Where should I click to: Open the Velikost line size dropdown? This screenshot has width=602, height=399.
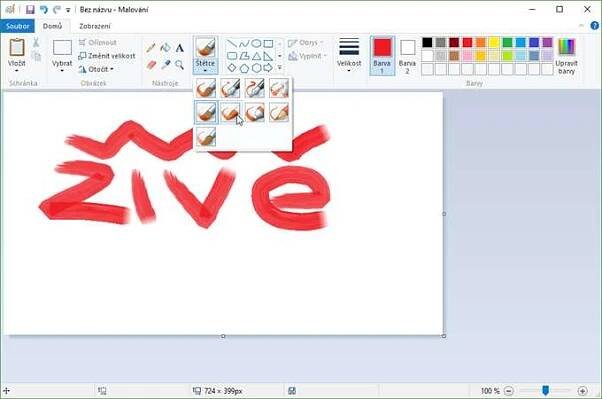click(349, 56)
